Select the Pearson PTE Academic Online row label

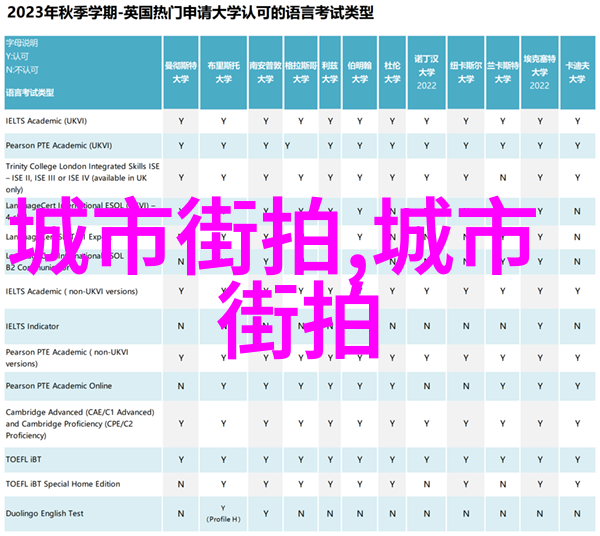pos(59,386)
